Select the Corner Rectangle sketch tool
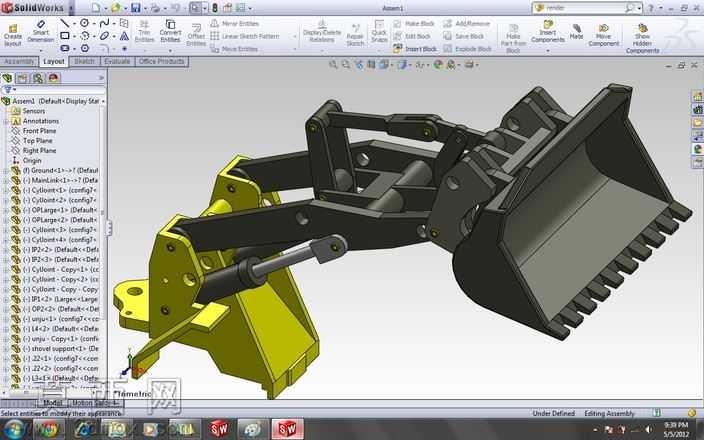 tap(65, 35)
